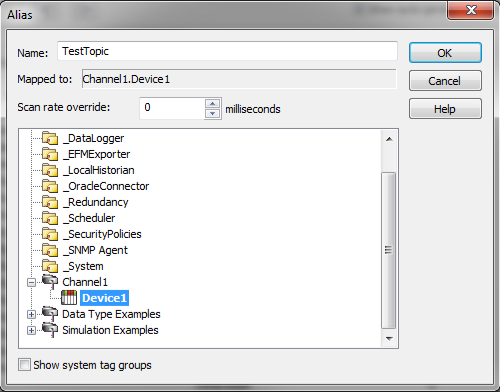500x392 pixels.
Task: Click the _LocalHistorian folder icon
Action: (50, 170)
